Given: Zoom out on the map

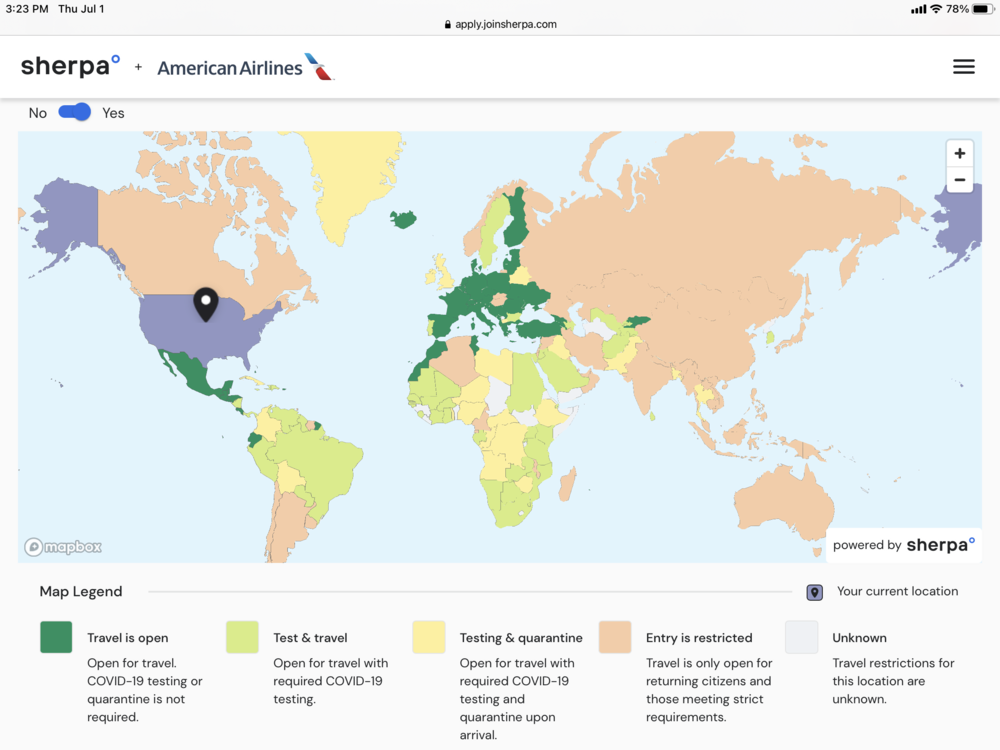Looking at the screenshot, I should click(x=959, y=180).
